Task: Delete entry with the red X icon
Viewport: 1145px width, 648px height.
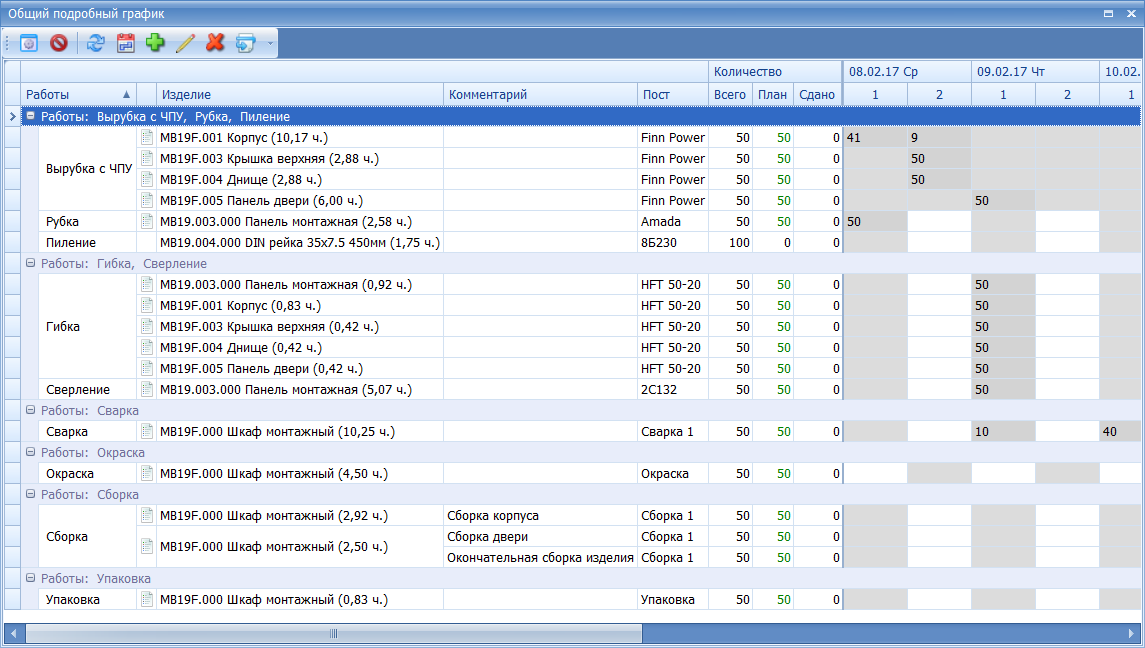Action: (215, 43)
